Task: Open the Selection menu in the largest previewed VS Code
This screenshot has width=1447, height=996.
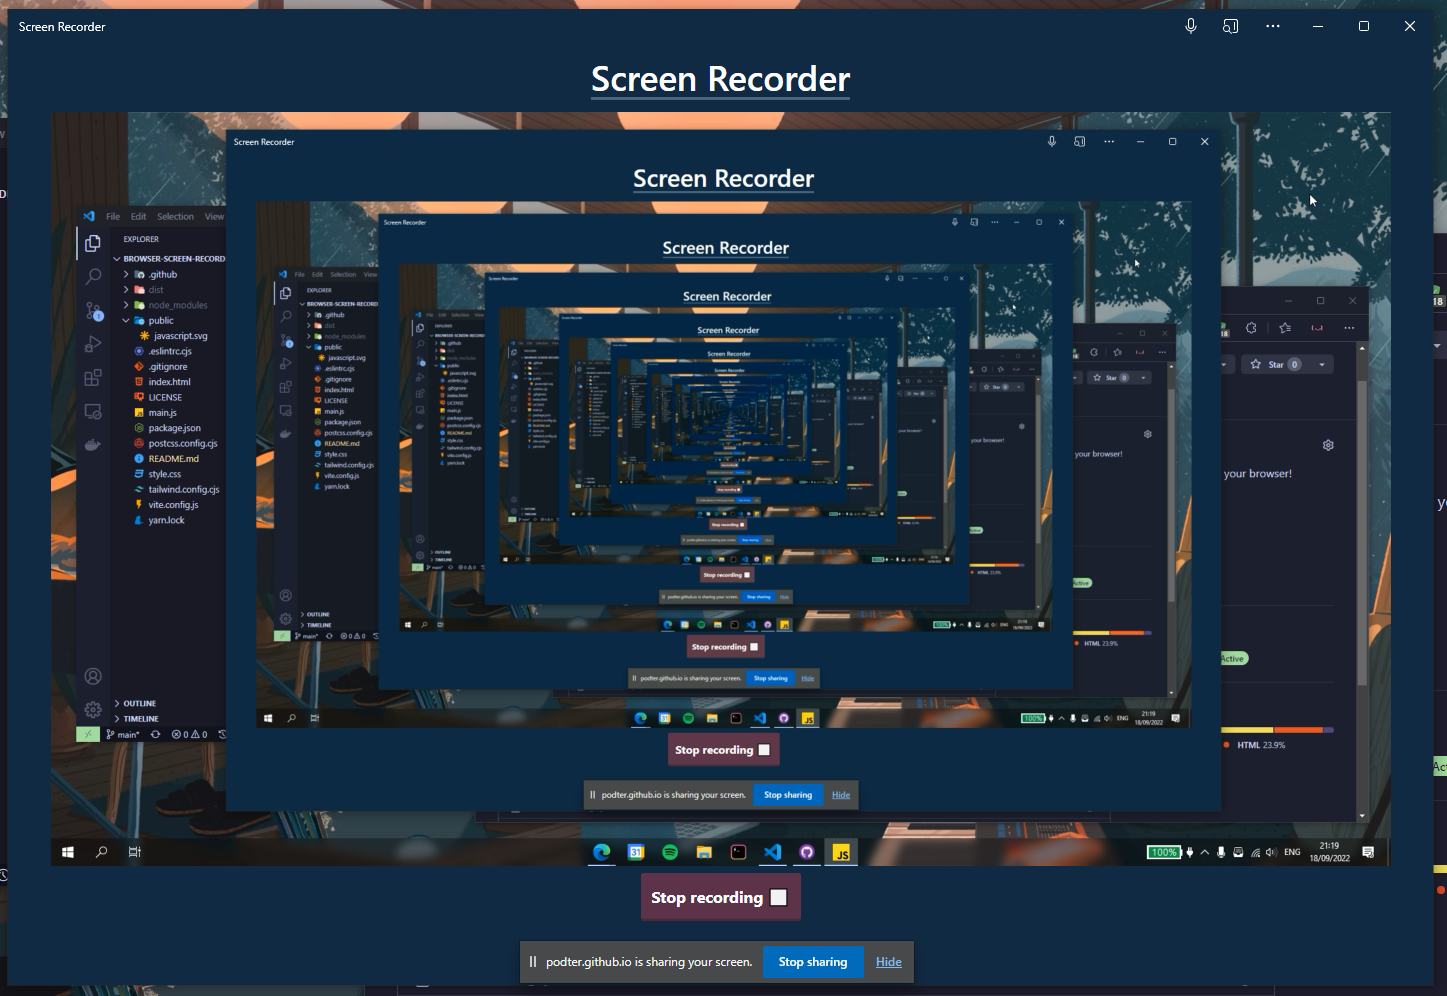Action: pos(175,216)
